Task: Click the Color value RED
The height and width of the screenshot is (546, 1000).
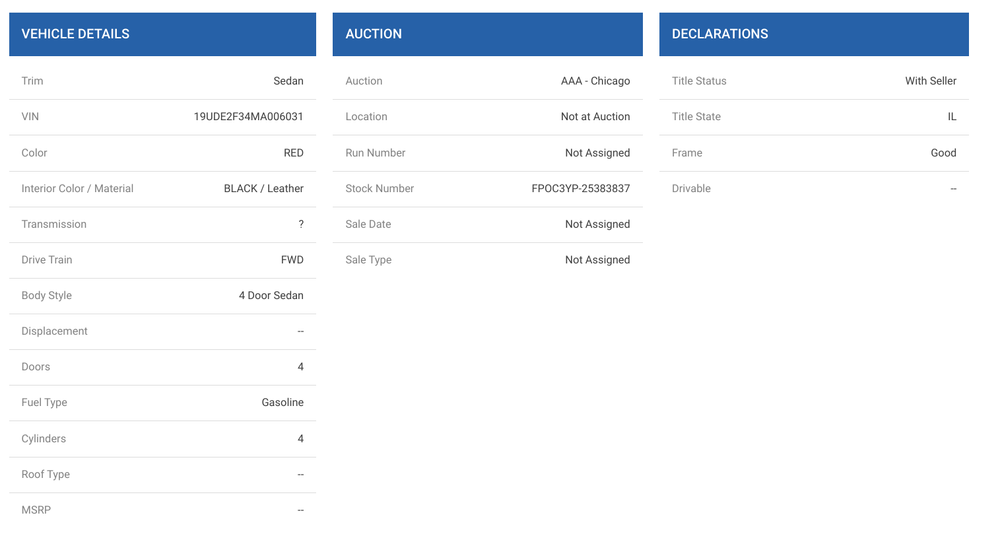Action: tap(293, 153)
